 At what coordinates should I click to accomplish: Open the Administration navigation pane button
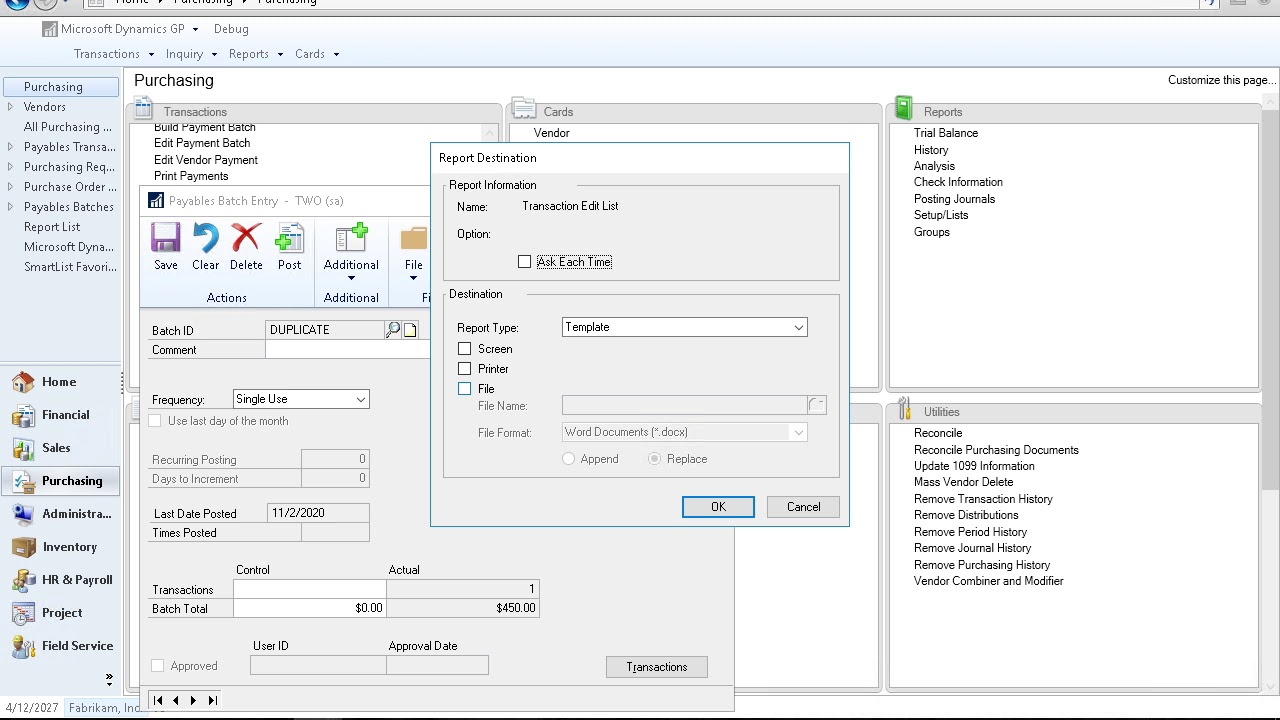pos(60,514)
